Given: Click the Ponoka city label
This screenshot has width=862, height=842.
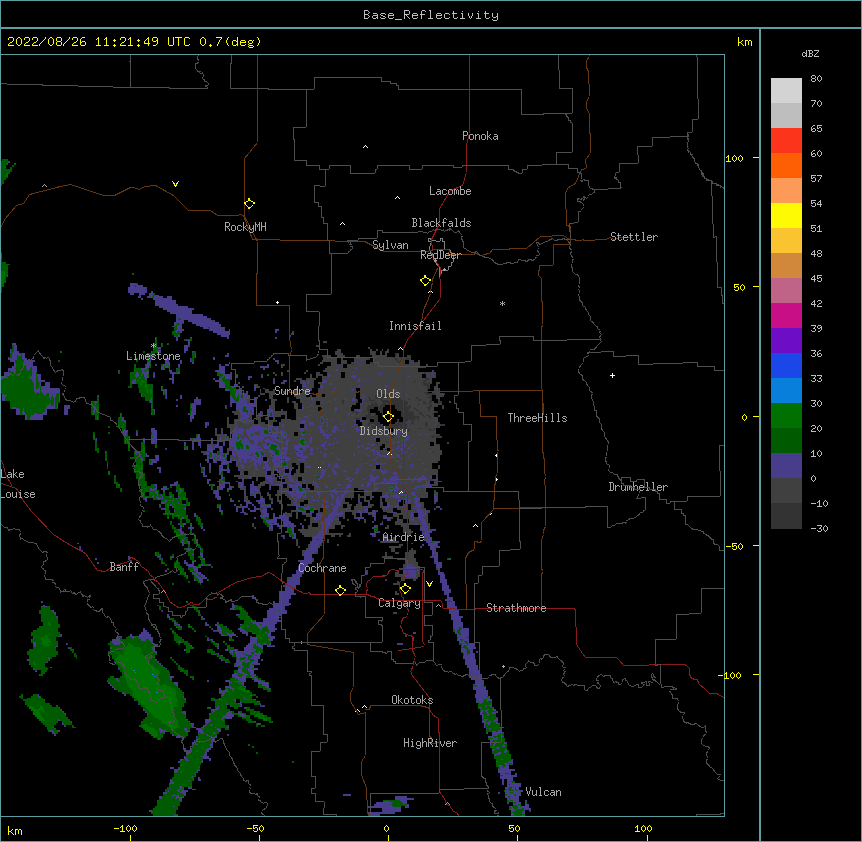Looking at the screenshot, I should click(x=480, y=136).
